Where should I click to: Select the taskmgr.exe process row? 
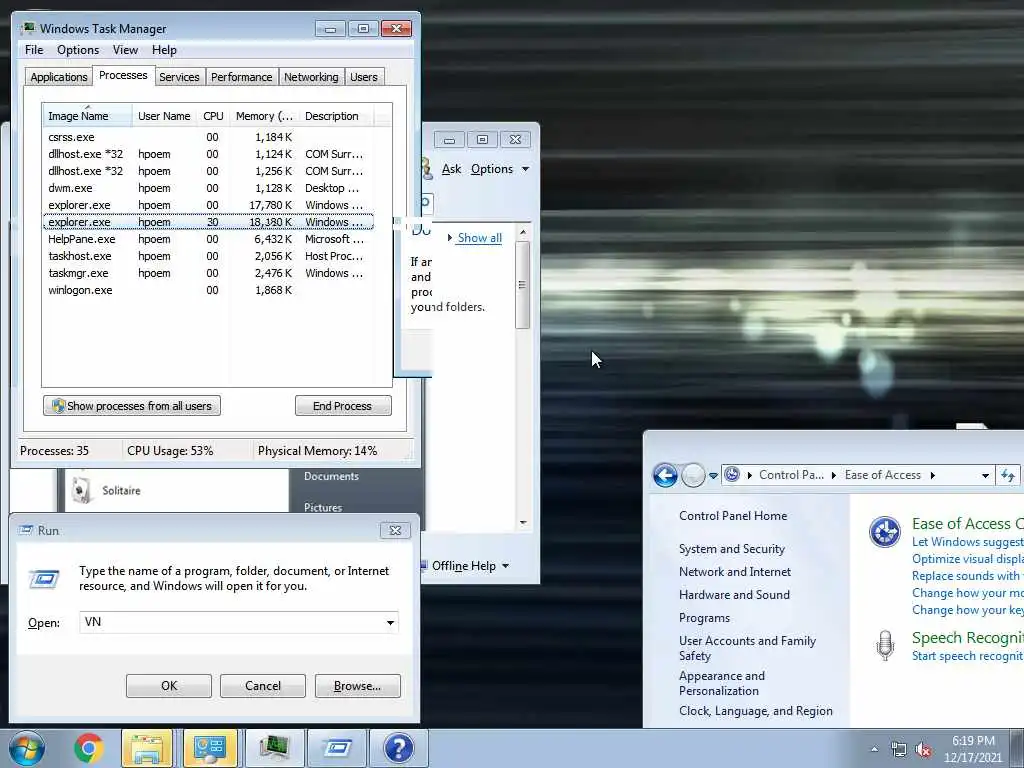click(x=208, y=273)
